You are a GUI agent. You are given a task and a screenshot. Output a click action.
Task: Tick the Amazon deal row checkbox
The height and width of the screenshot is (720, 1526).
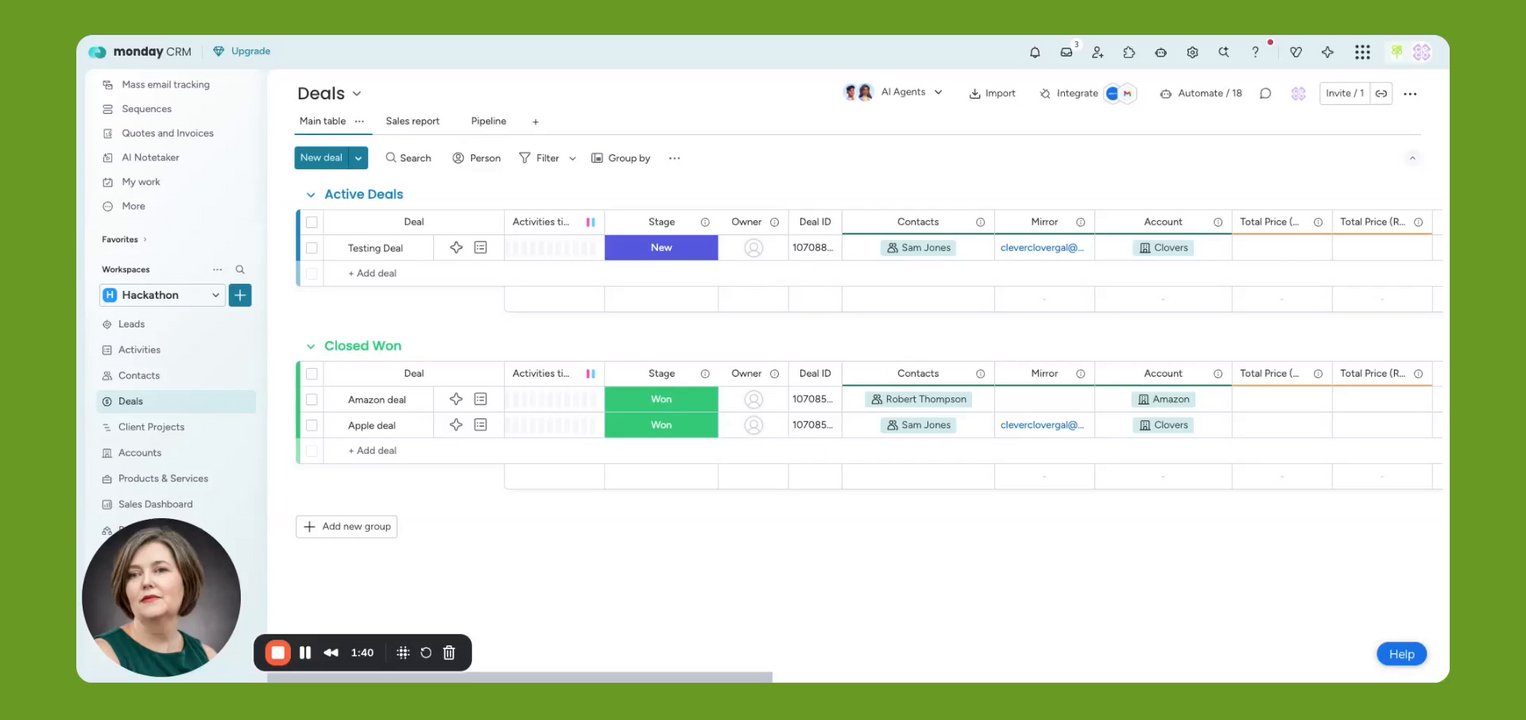312,399
